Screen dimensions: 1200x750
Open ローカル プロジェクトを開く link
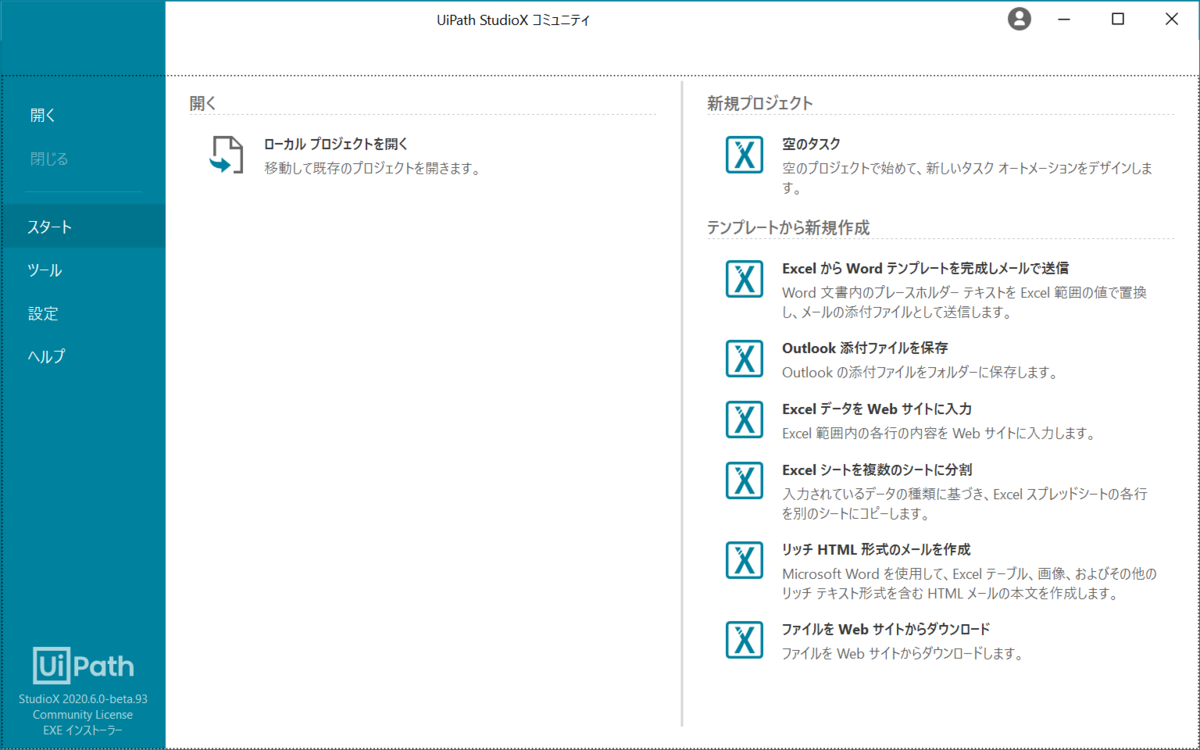336,144
